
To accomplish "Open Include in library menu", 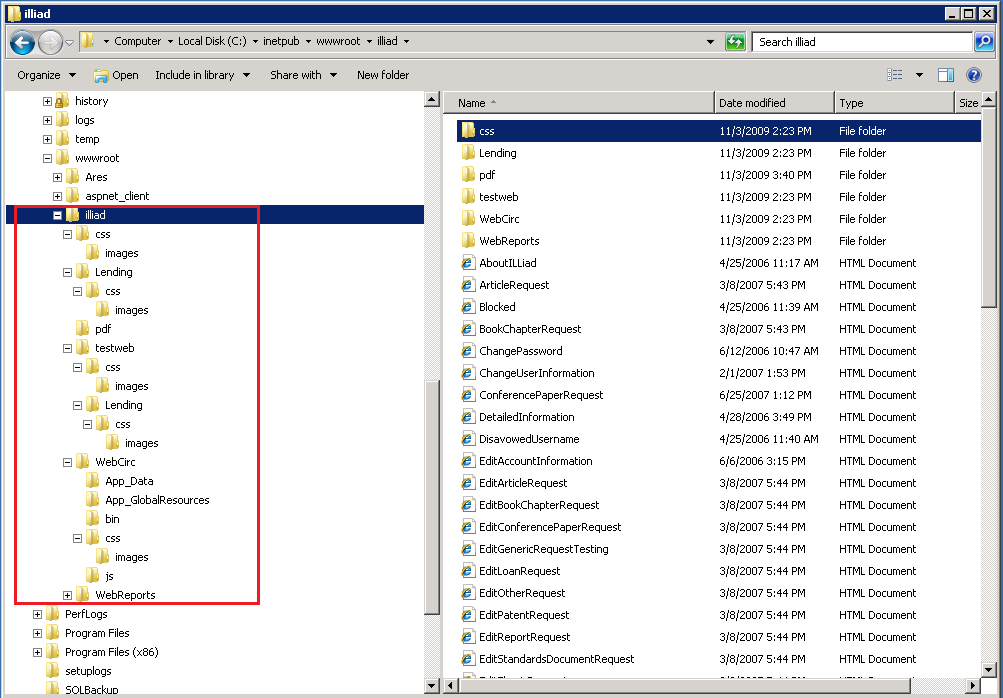I will tap(201, 75).
